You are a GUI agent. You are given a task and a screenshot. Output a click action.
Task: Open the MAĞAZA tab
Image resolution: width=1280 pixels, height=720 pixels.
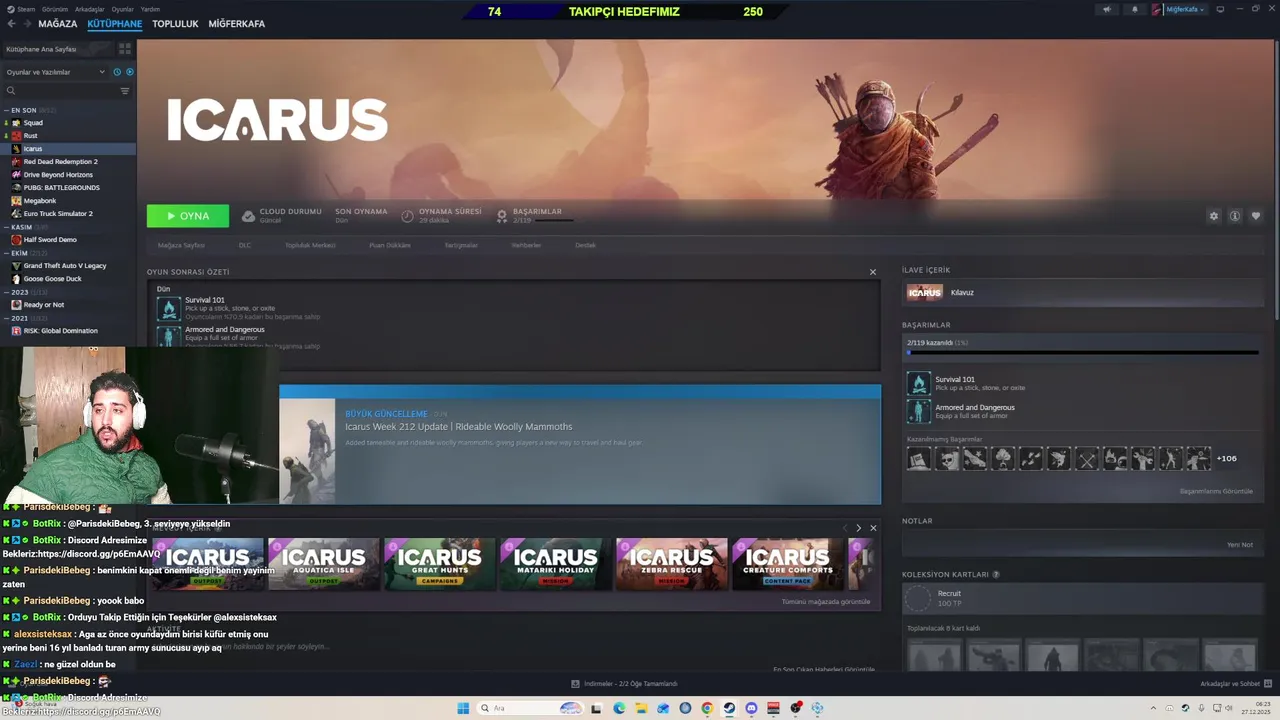[x=57, y=24]
